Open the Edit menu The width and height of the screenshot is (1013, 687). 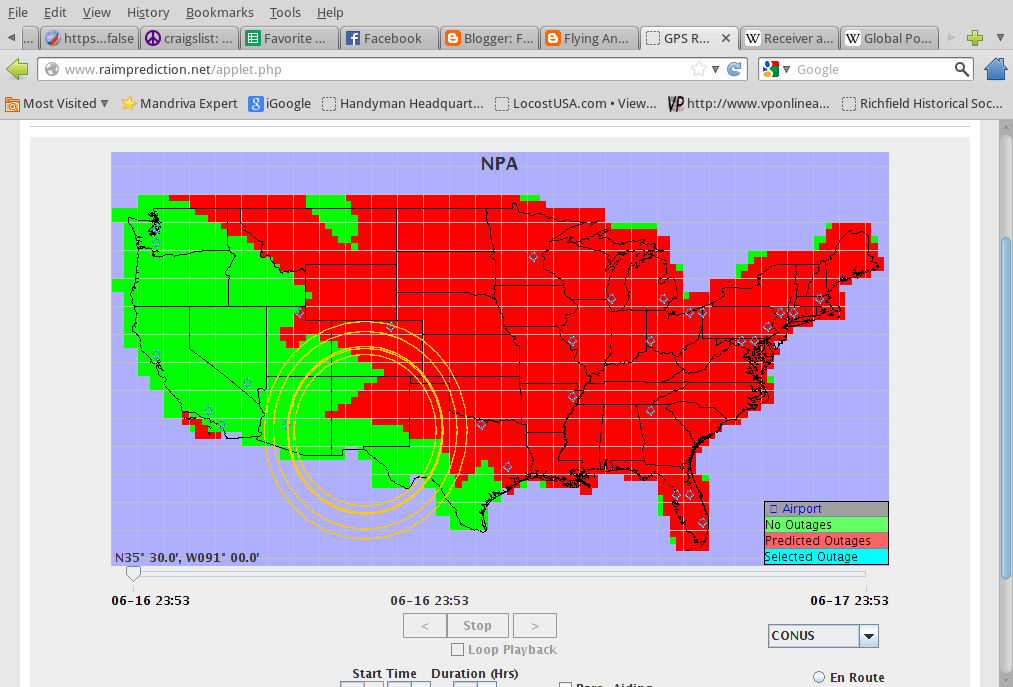(x=55, y=12)
